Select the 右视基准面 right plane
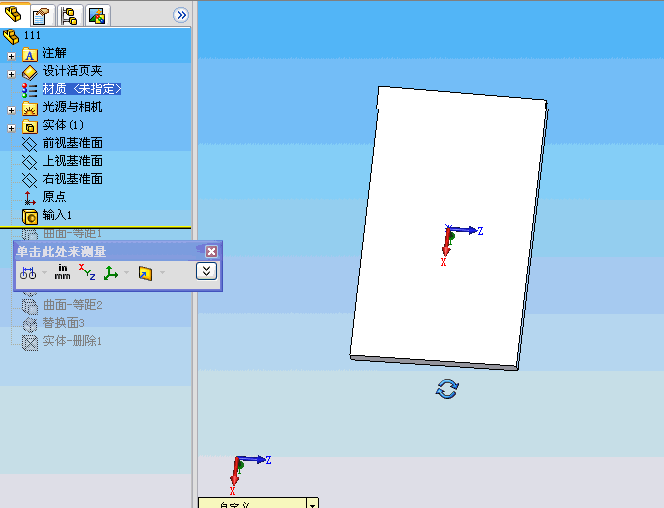664x508 pixels. [x=72, y=179]
